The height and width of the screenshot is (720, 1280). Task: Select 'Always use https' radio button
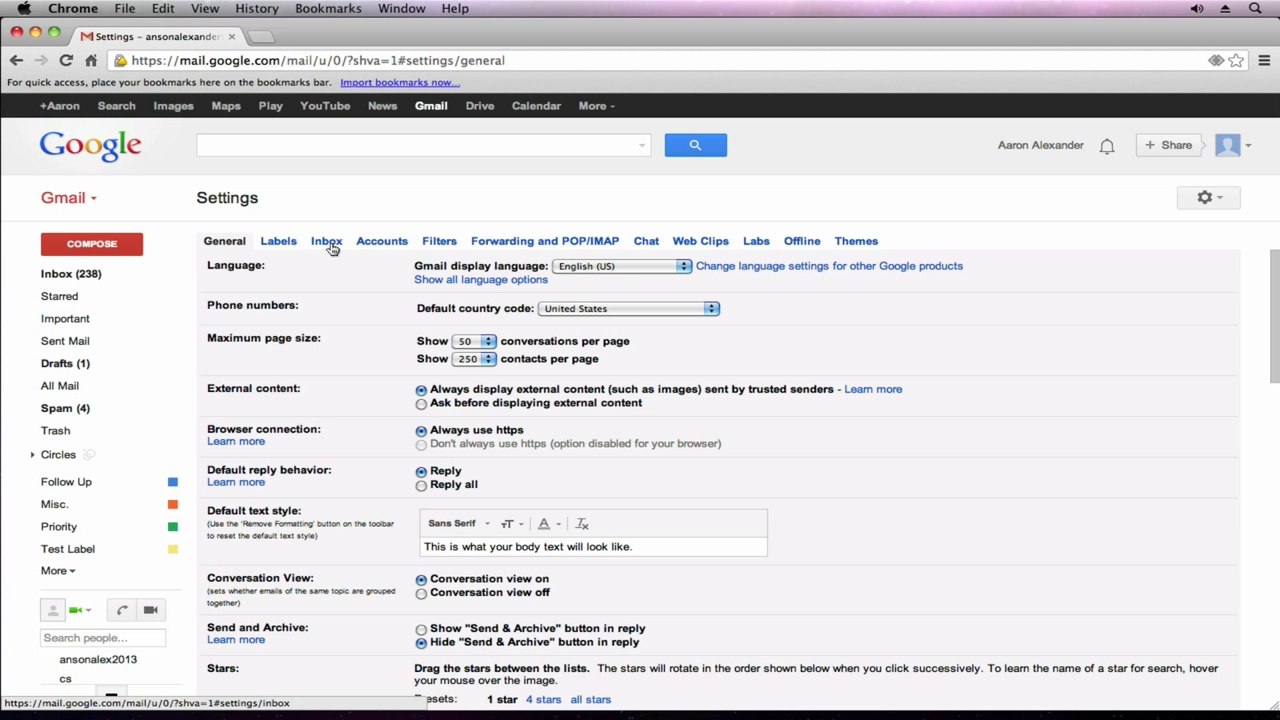point(421,431)
